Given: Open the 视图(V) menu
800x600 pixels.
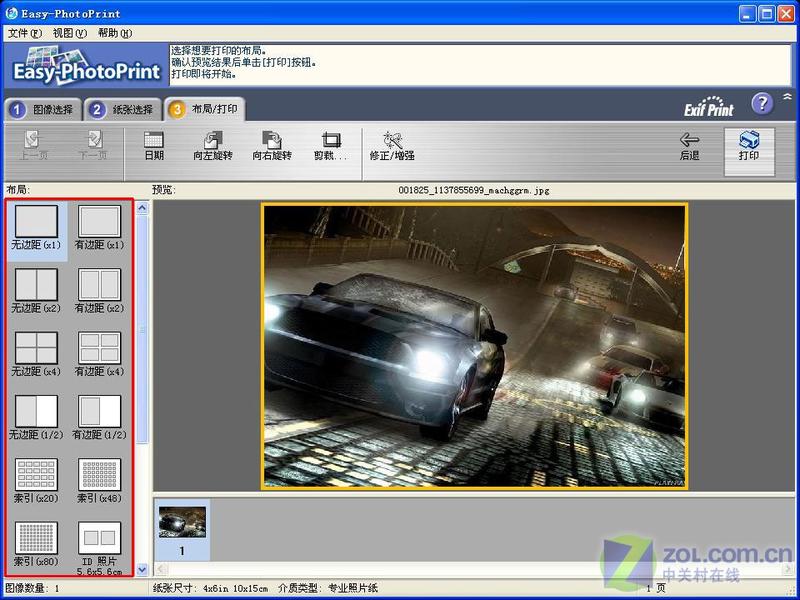Looking at the screenshot, I should pos(70,33).
